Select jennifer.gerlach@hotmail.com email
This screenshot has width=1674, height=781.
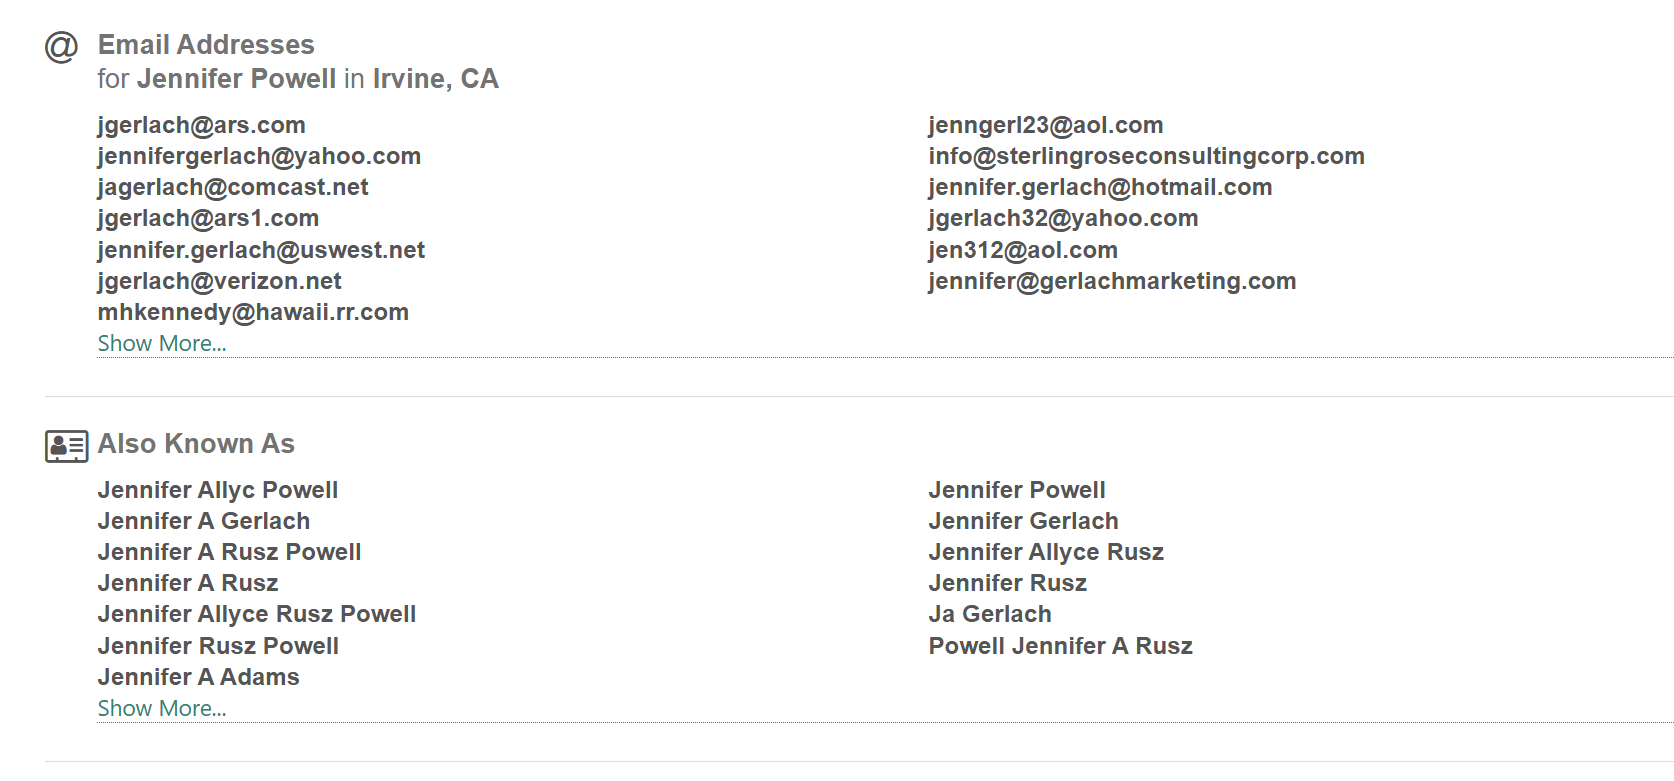[x=1101, y=188]
